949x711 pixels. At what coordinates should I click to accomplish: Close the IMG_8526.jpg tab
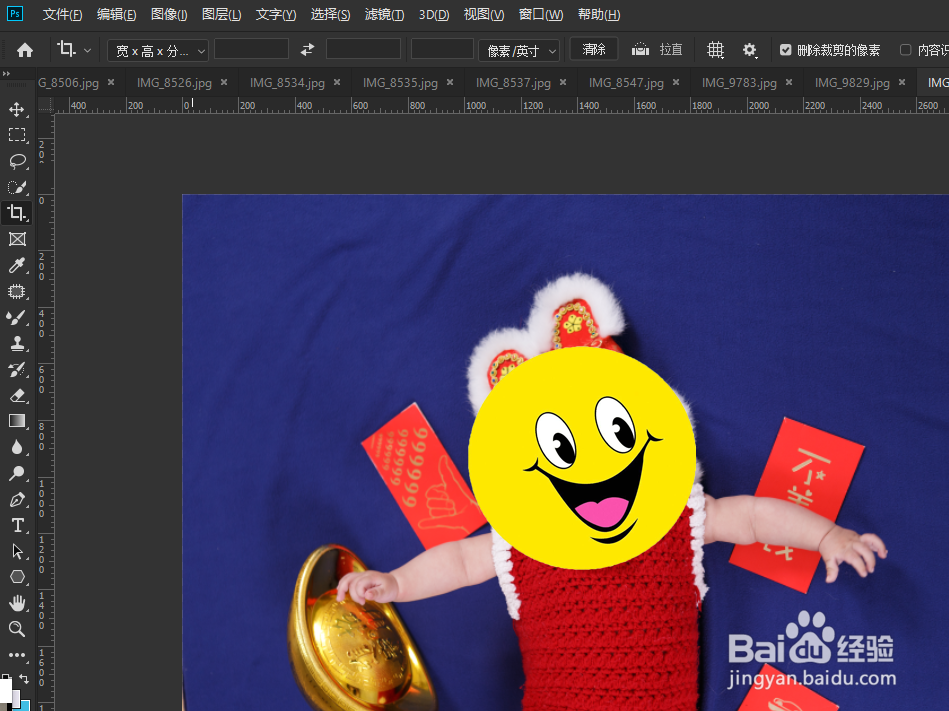pos(224,82)
